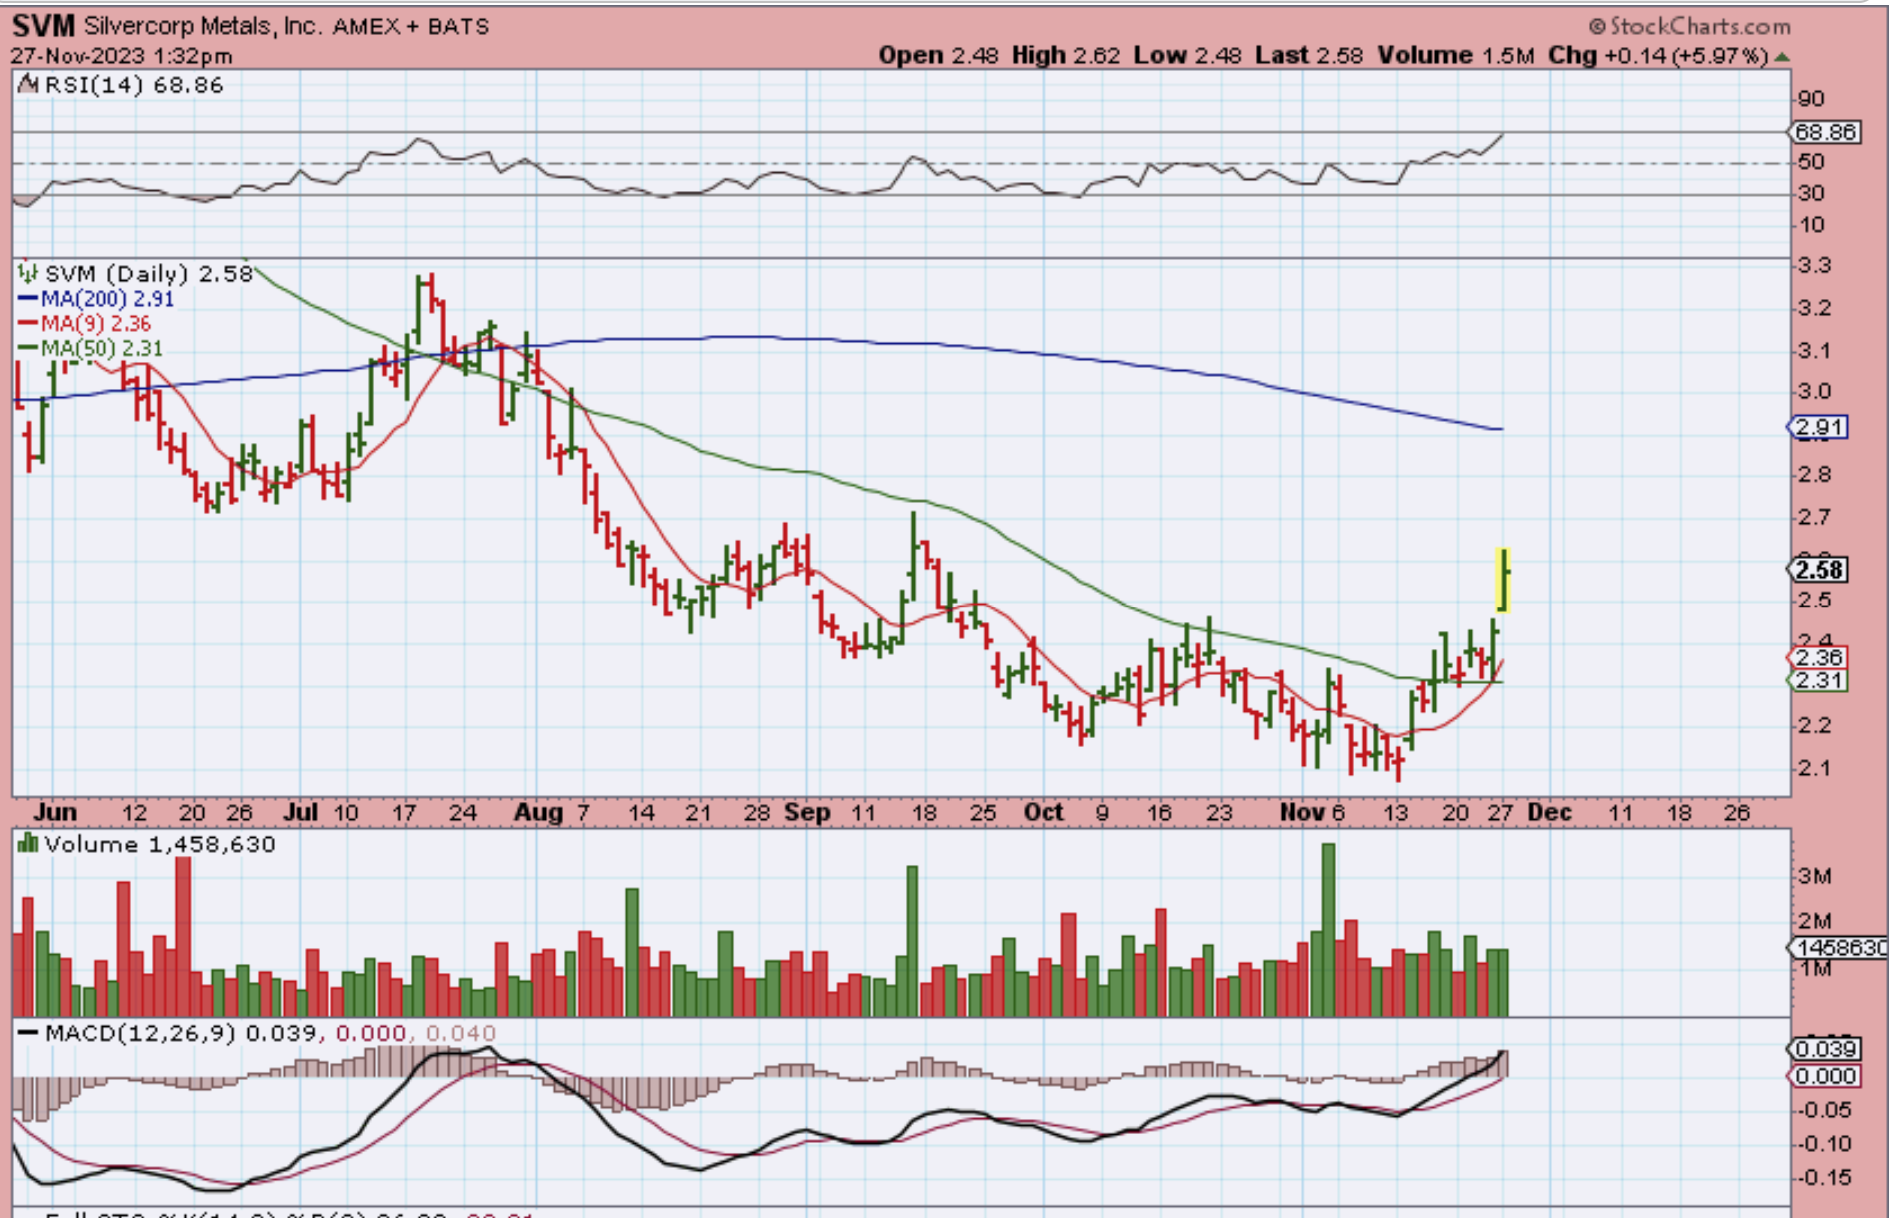This screenshot has height=1218, width=1896.
Task: Click the RSI axis label 30
Action: pos(1811,193)
